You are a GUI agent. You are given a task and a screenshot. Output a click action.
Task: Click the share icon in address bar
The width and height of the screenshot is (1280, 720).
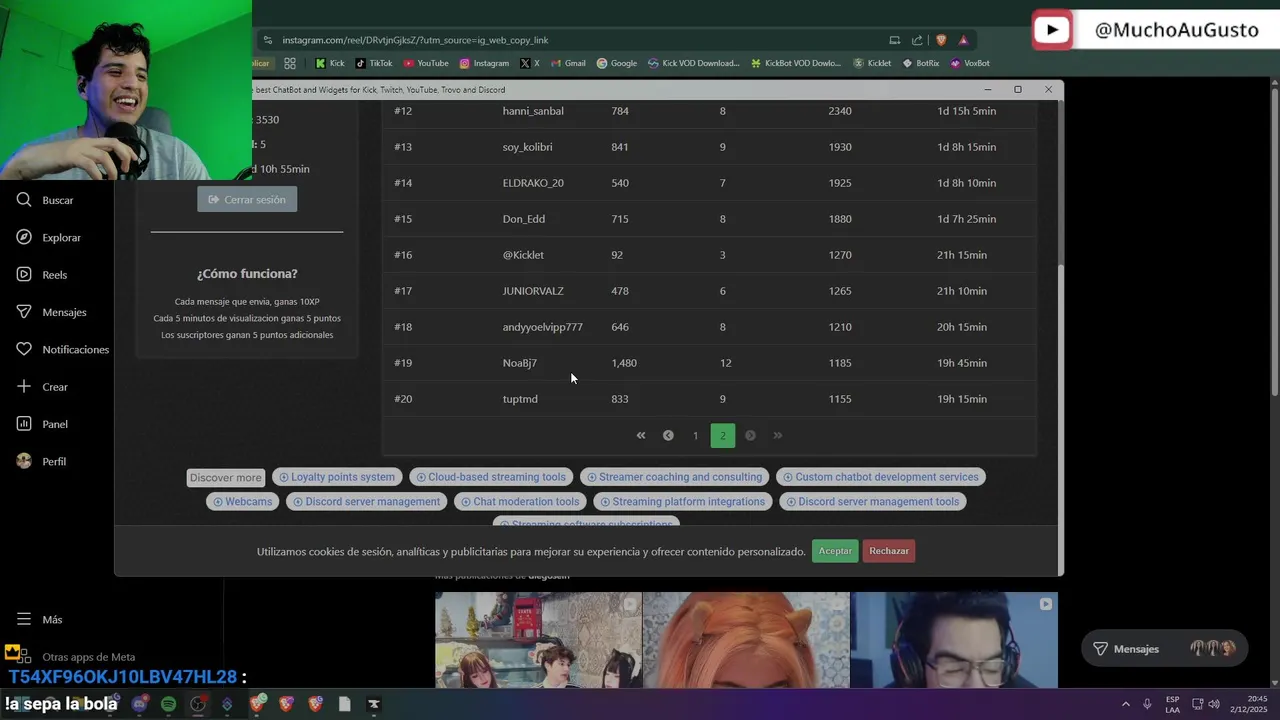point(917,40)
